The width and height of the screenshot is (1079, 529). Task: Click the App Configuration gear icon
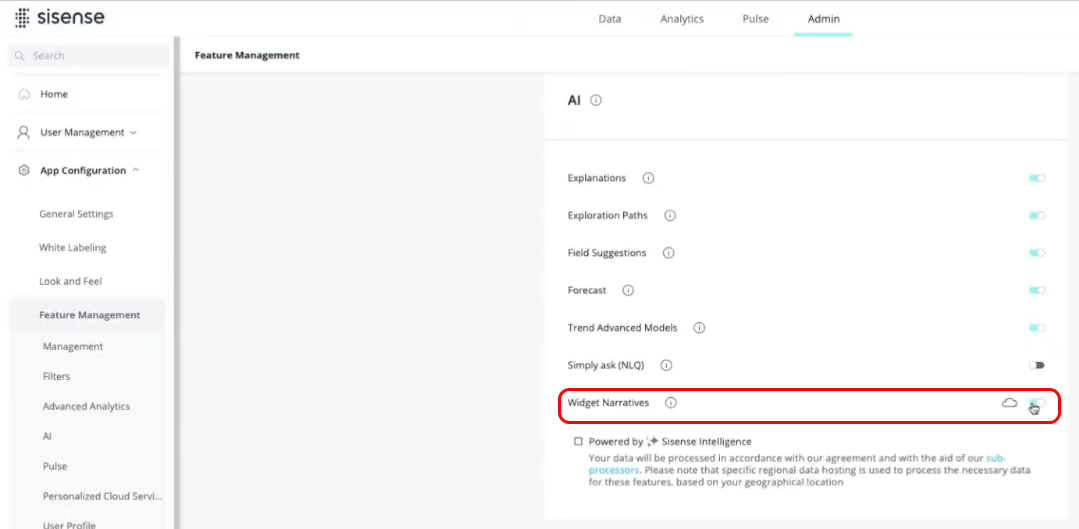coord(24,170)
